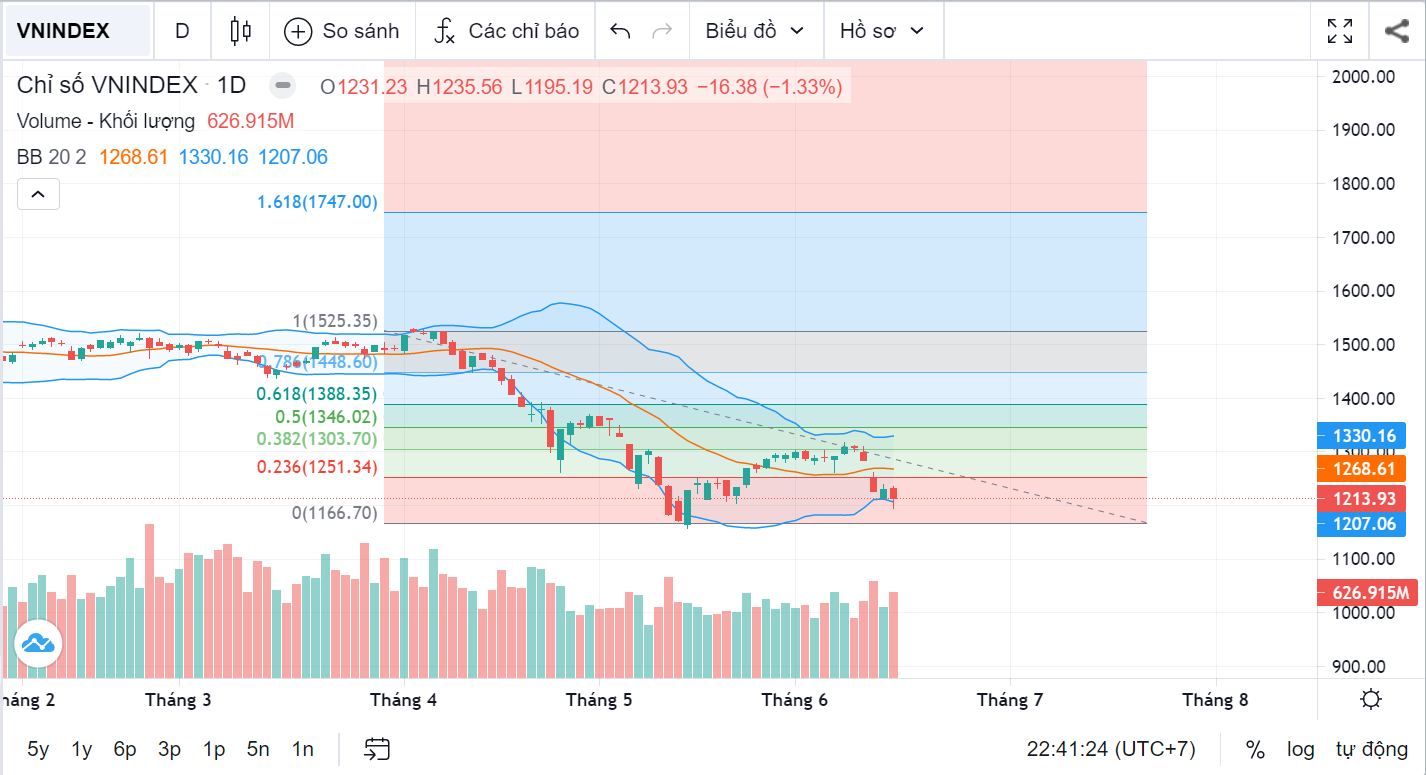Click the So sánh compare button
Viewport: 1426px width, 775px height.
click(342, 31)
